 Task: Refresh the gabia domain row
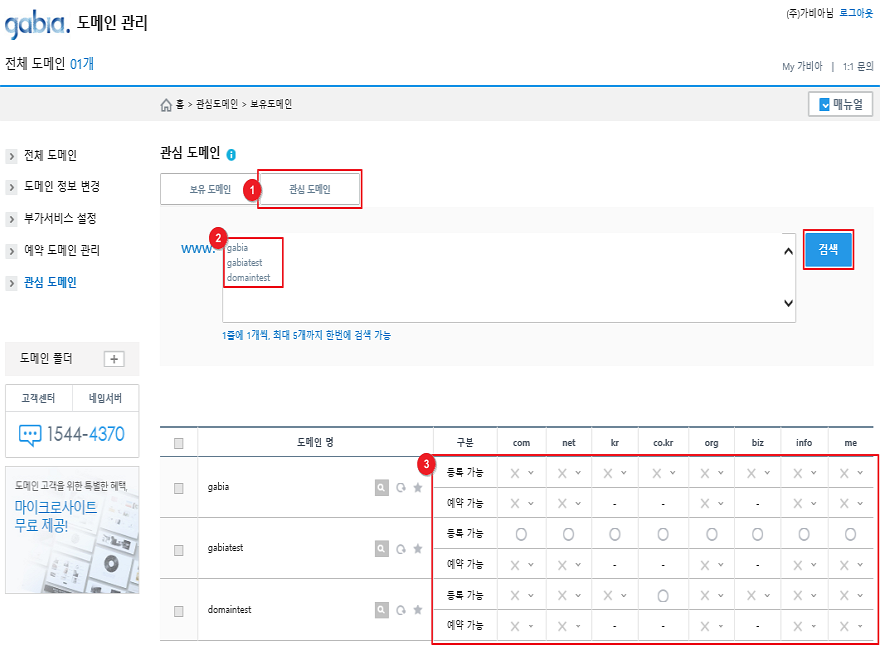(401, 488)
